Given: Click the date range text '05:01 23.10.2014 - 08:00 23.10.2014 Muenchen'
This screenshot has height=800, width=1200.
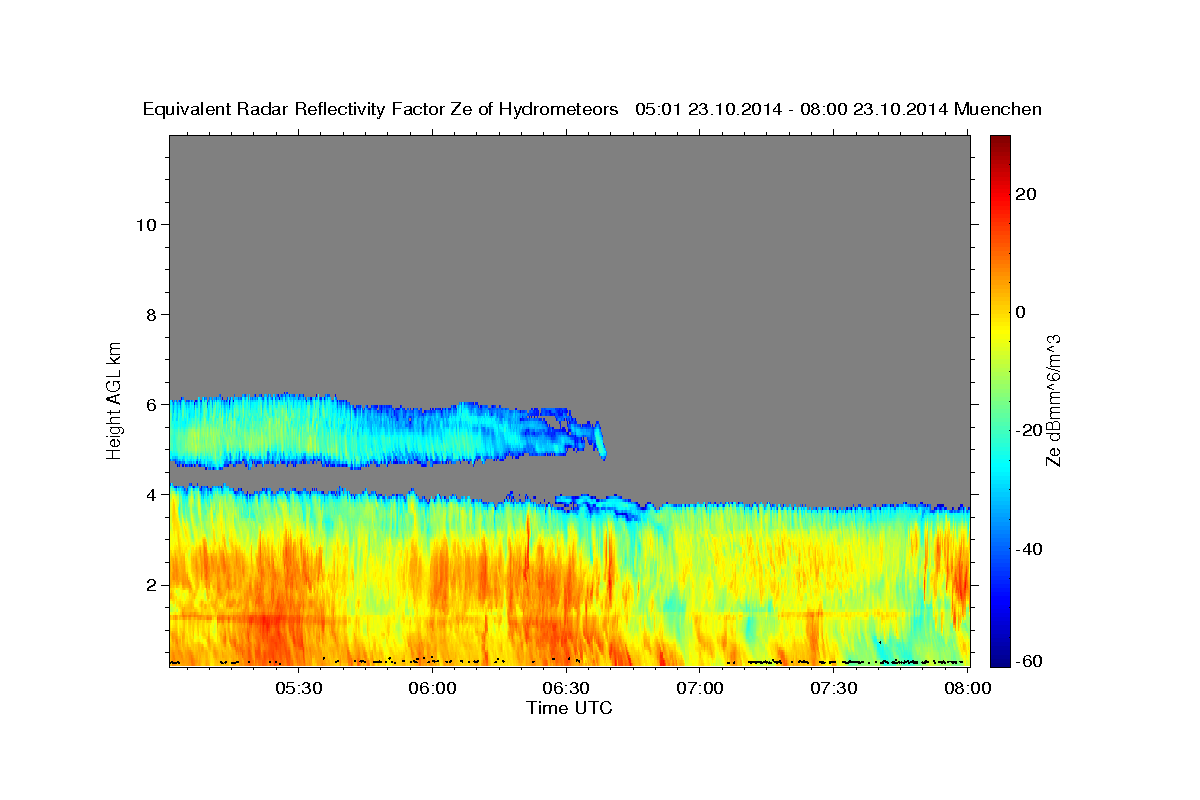Looking at the screenshot, I should (x=838, y=109).
